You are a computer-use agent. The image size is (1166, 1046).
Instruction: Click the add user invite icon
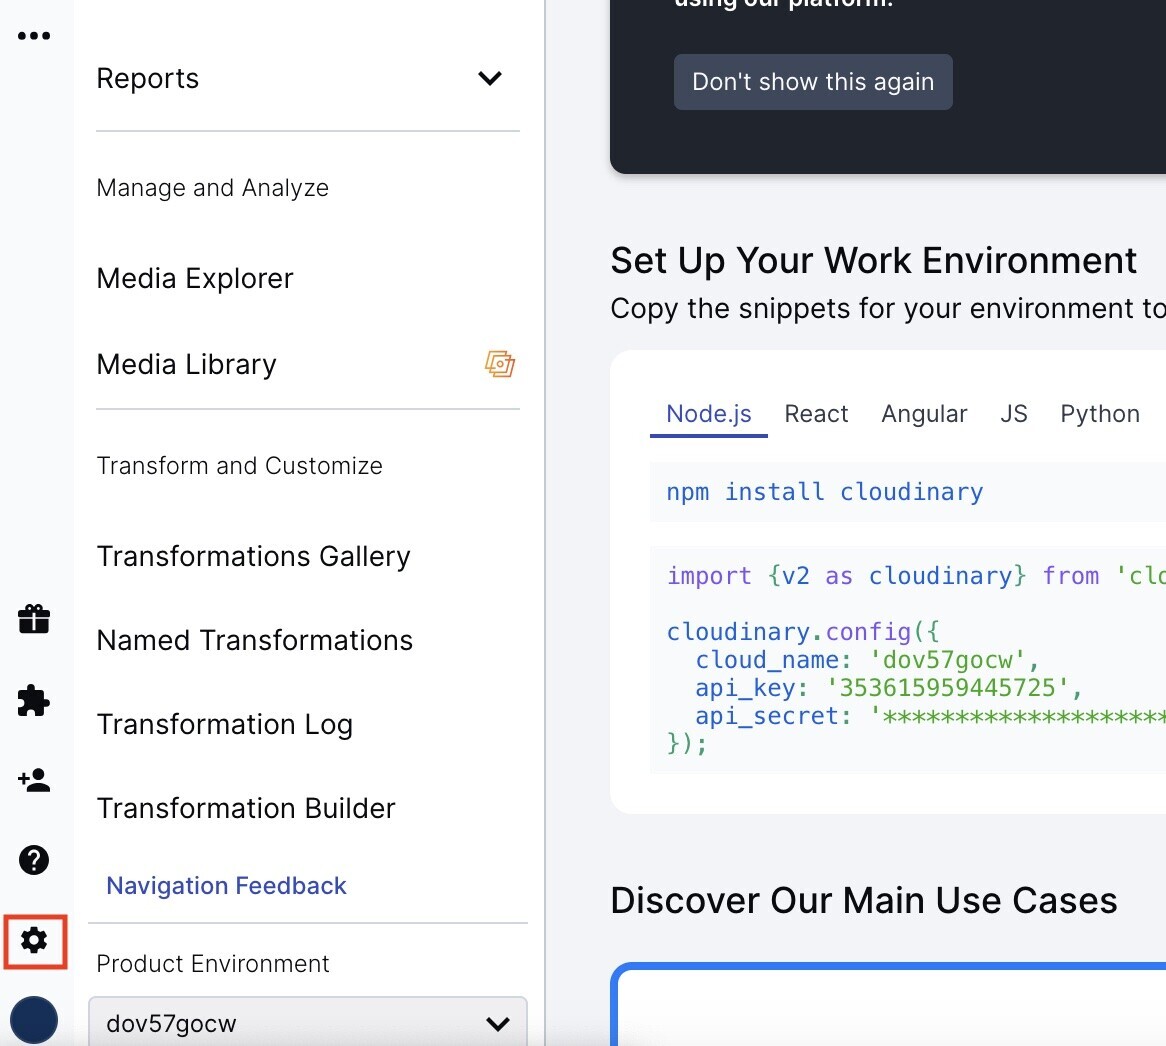coord(34,780)
